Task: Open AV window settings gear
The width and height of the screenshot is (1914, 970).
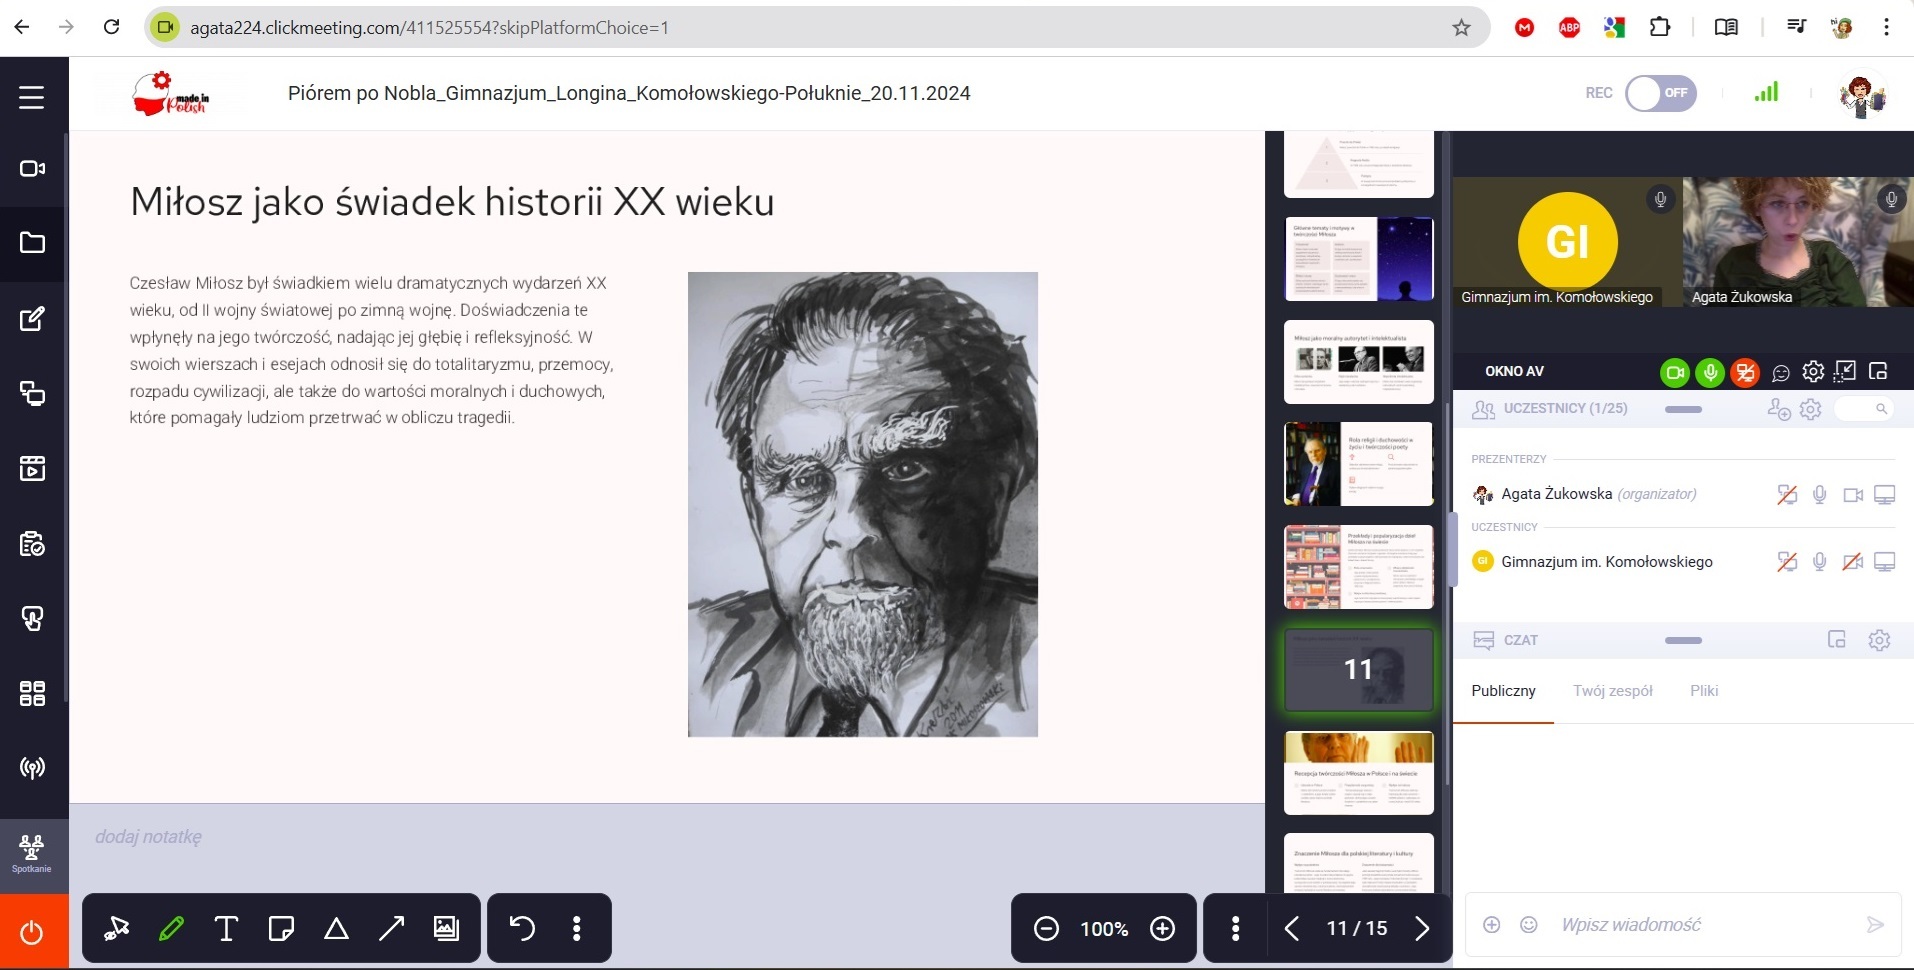Action: 1813,372
